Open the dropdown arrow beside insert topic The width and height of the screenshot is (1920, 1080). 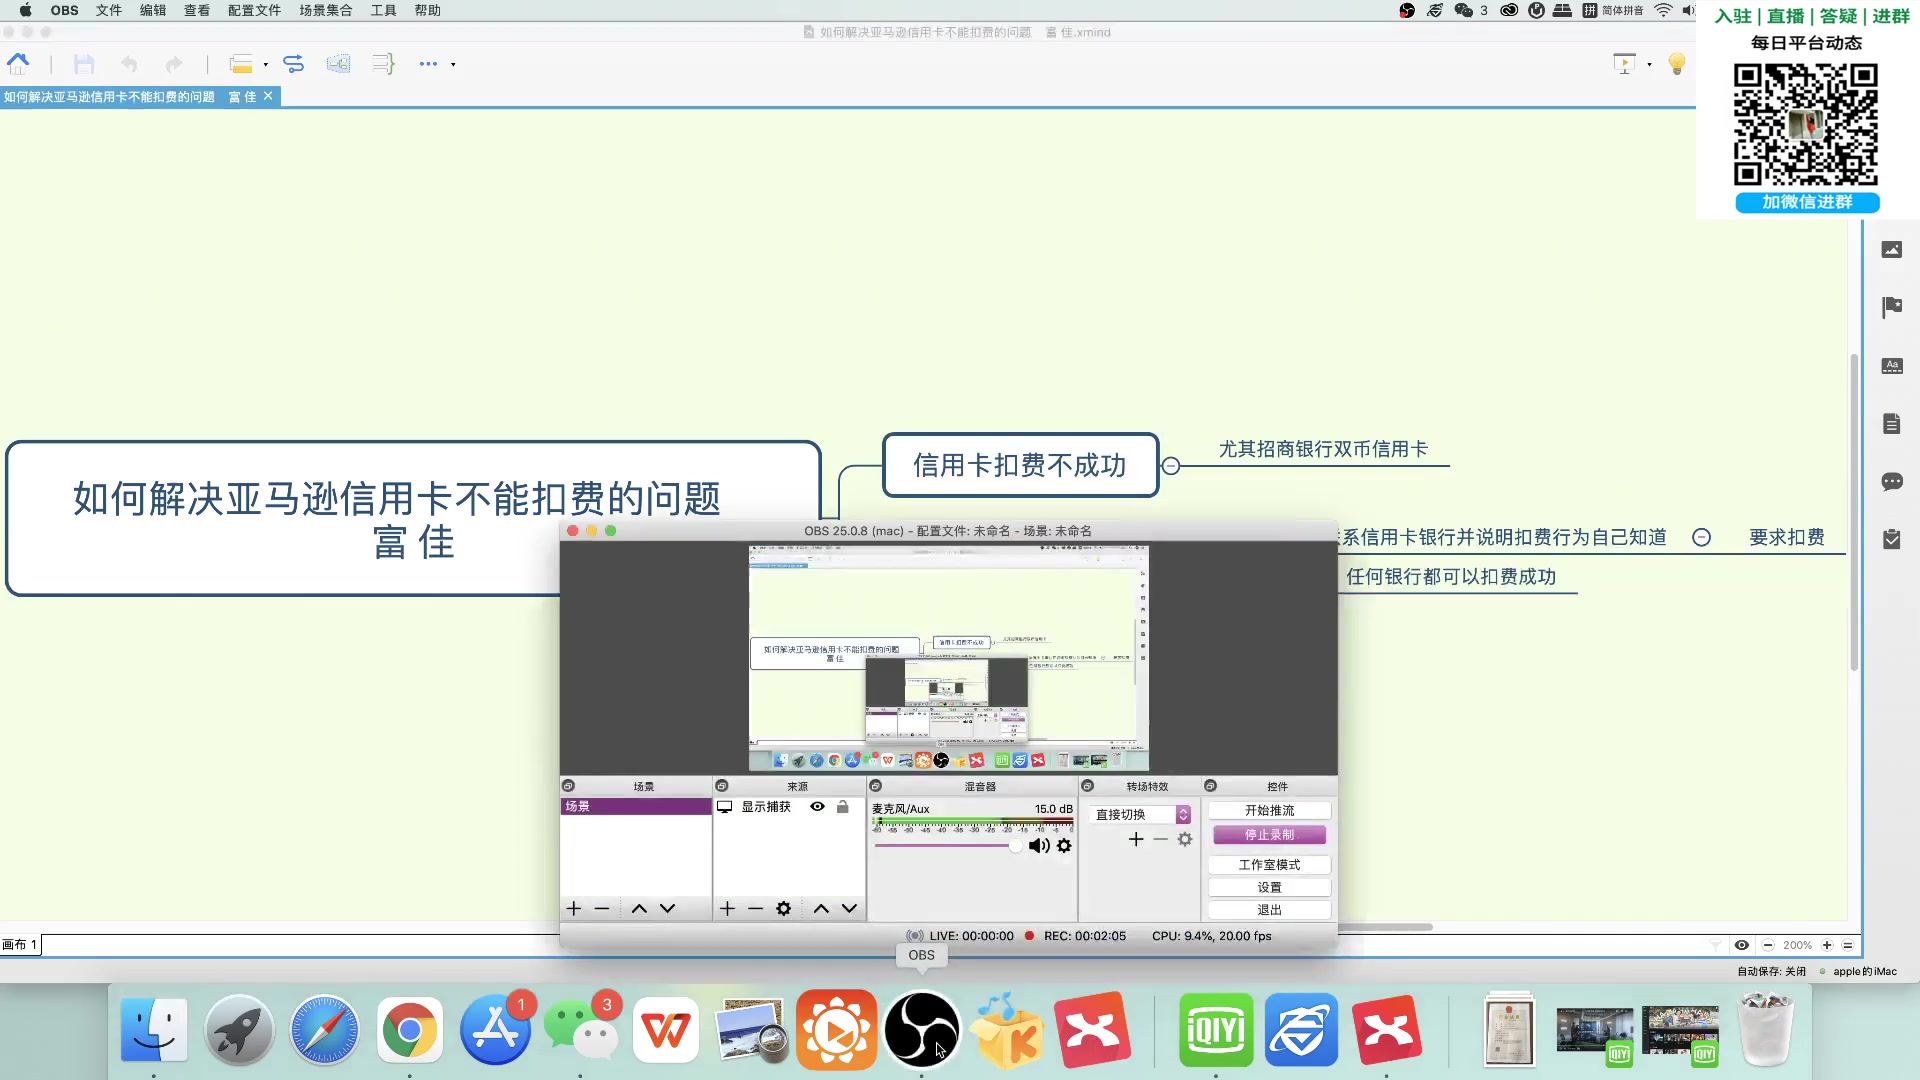point(266,64)
